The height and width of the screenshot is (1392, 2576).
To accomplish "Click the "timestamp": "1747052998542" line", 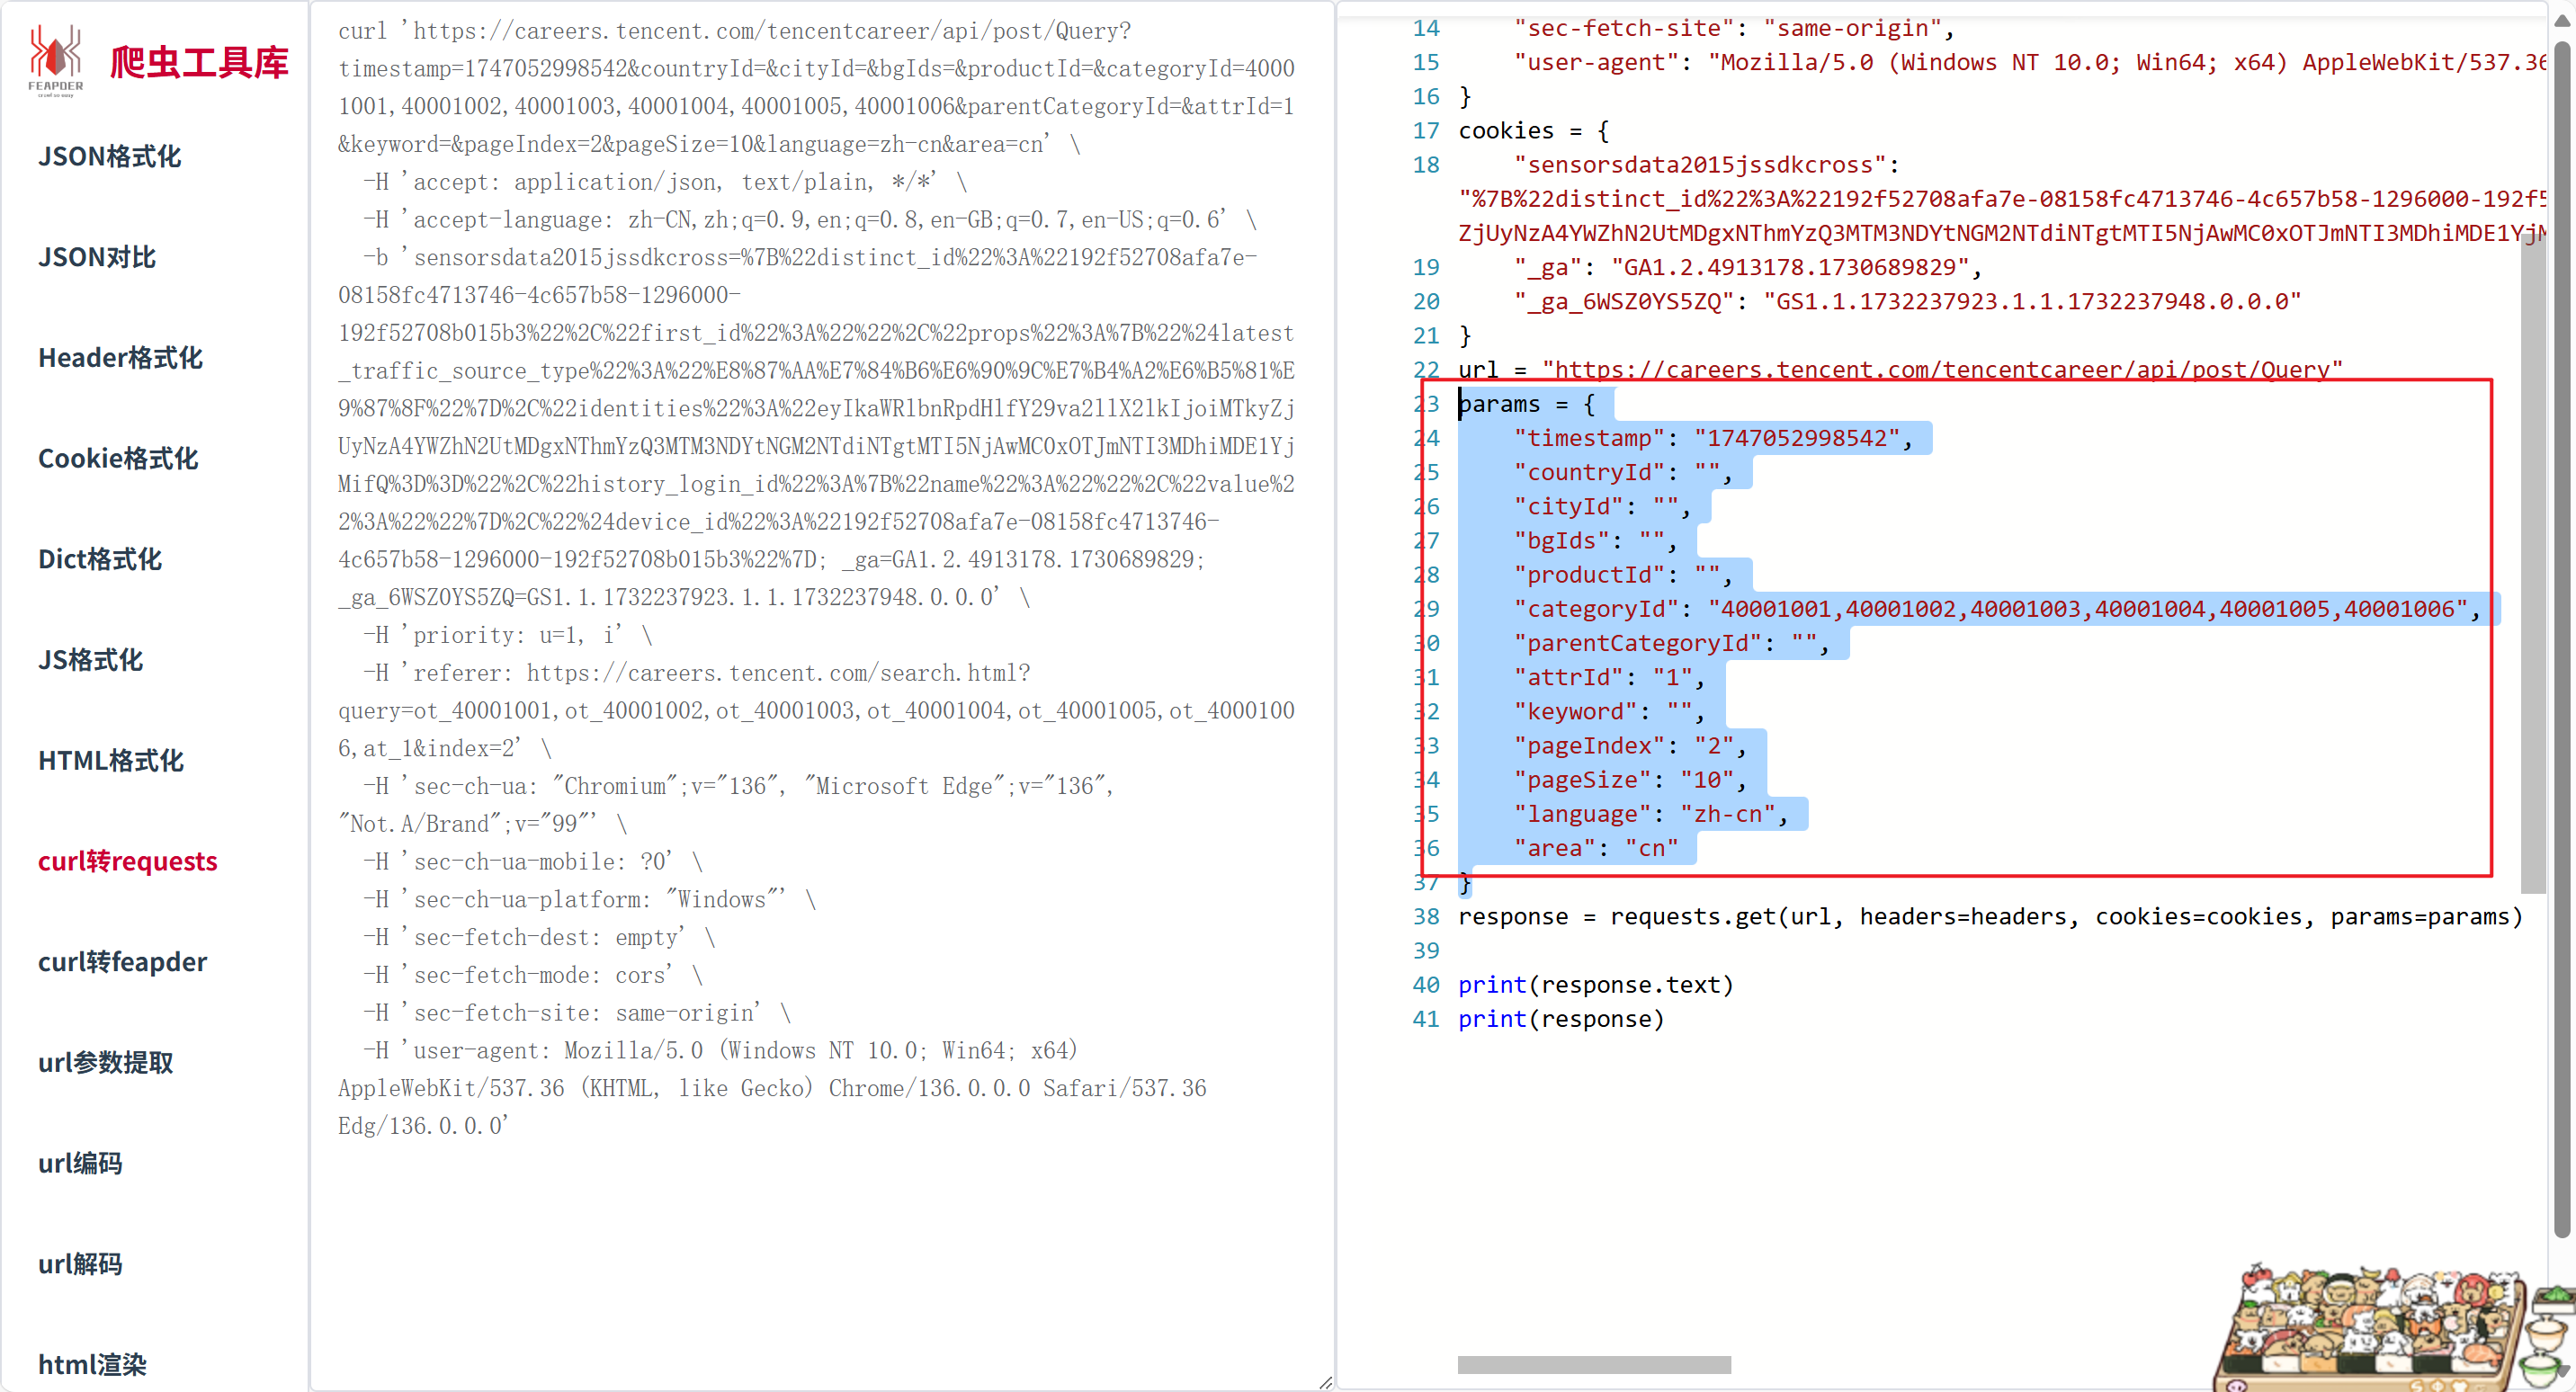I will click(x=1712, y=438).
